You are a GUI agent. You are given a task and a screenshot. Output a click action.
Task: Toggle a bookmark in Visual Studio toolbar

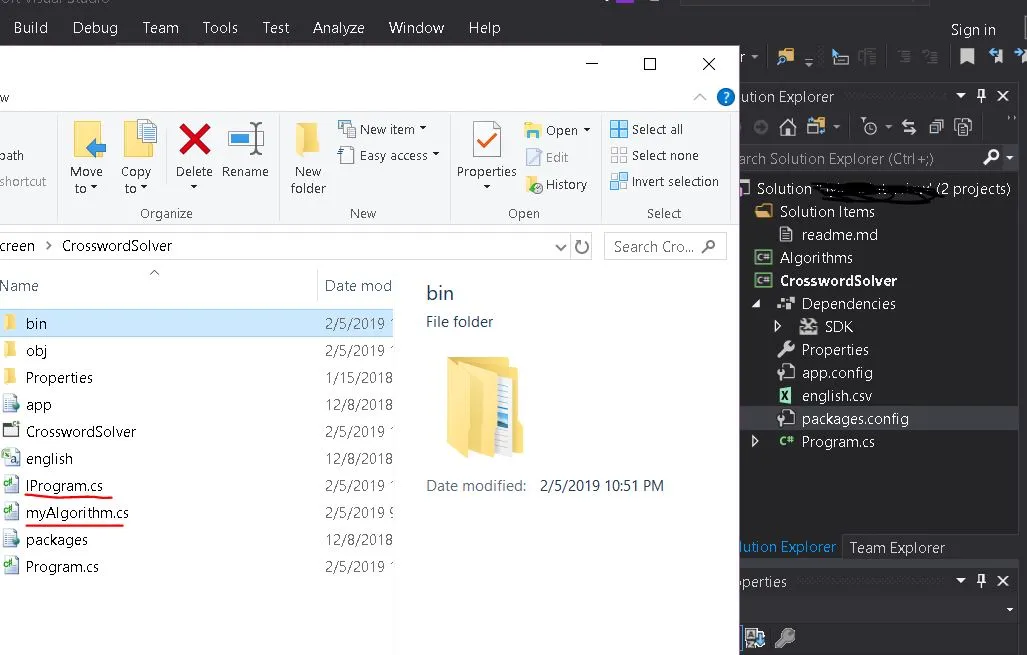(x=967, y=57)
